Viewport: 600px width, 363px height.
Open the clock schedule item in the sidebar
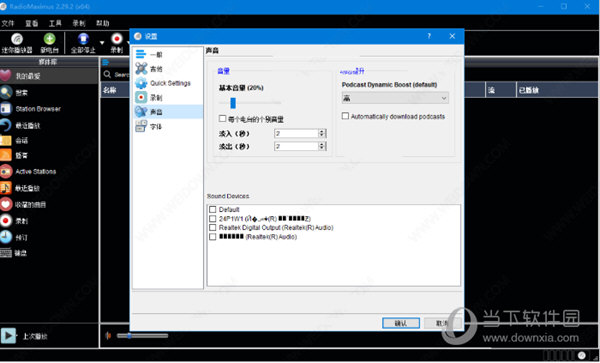coord(49,237)
